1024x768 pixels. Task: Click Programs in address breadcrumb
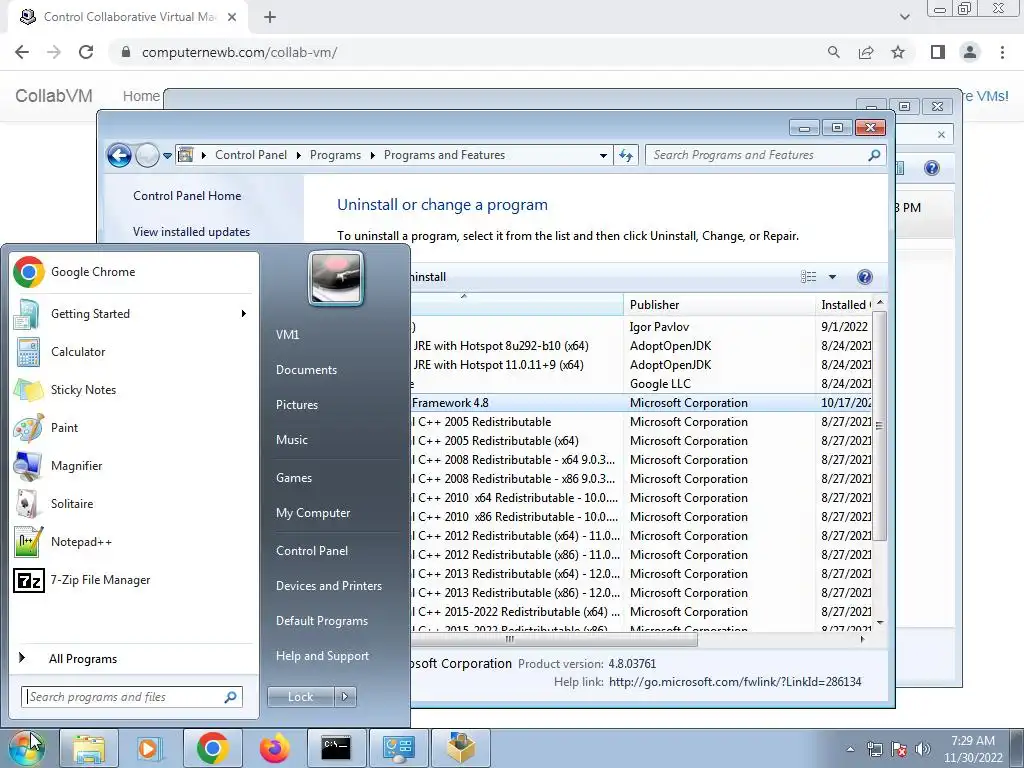point(335,155)
